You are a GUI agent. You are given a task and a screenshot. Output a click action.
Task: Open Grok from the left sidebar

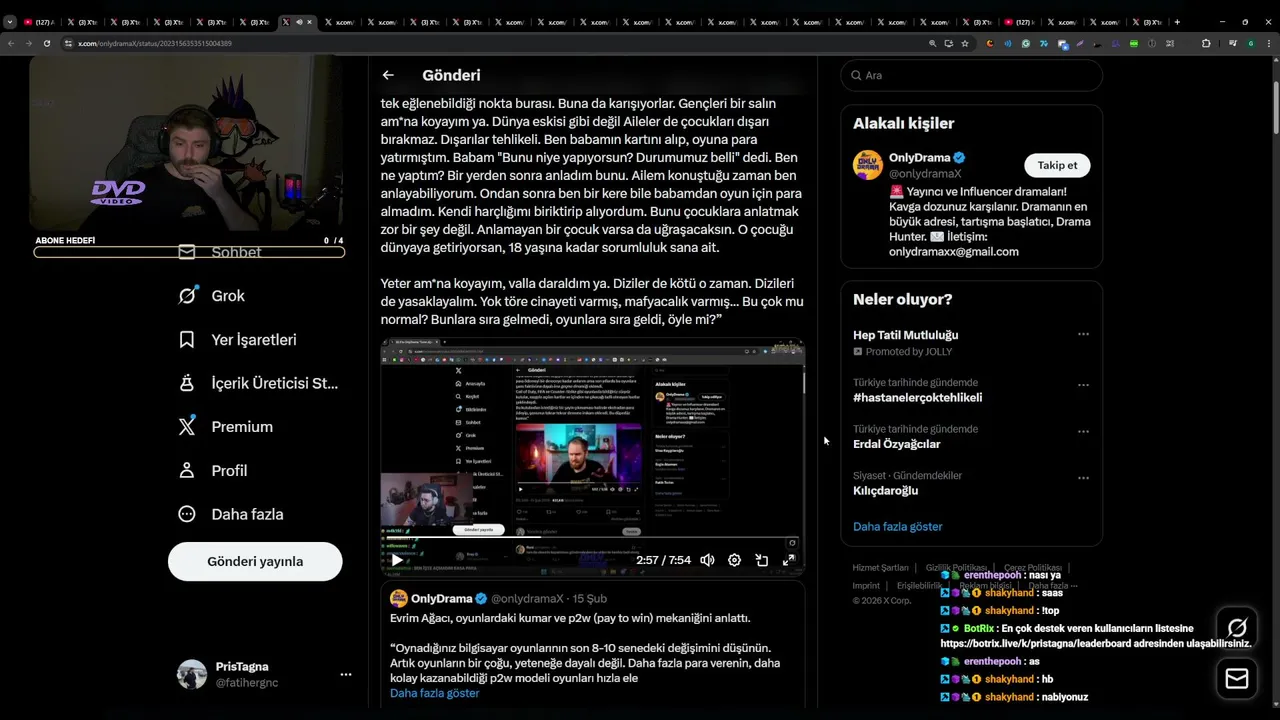coord(211,296)
